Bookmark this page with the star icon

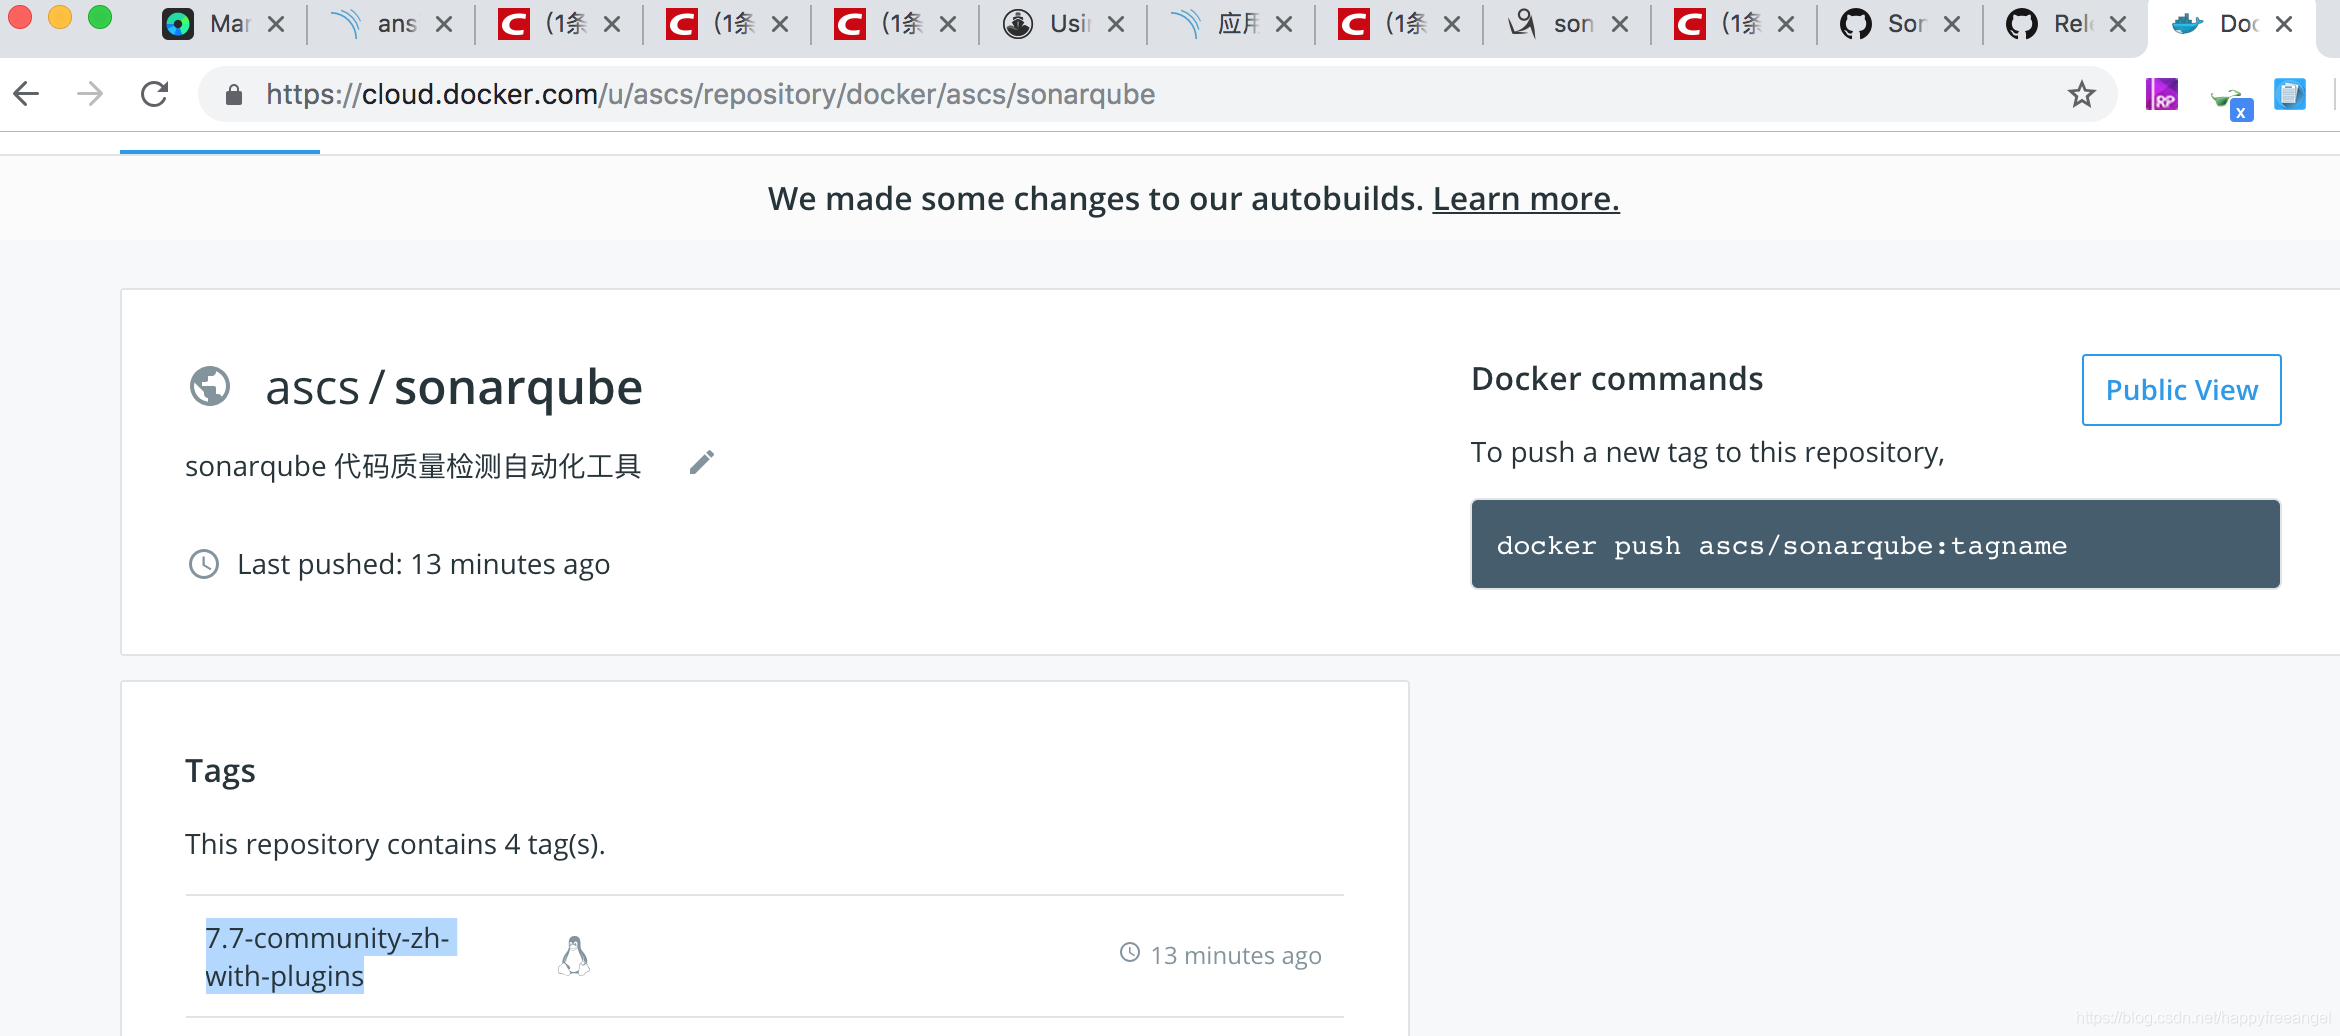[2081, 94]
